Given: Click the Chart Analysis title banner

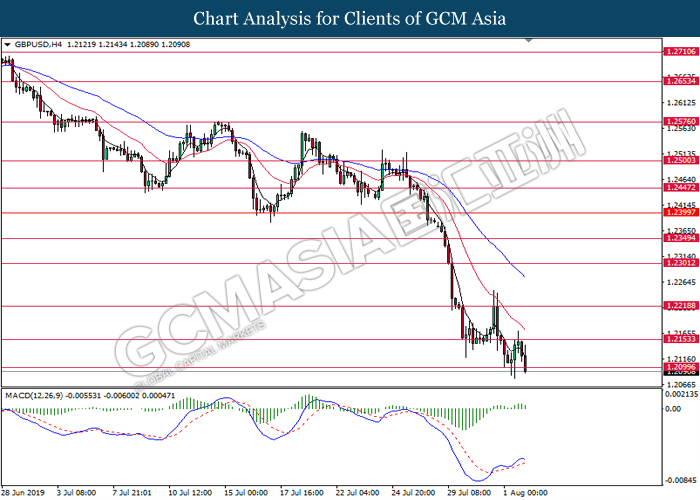Looking at the screenshot, I should pyautogui.click(x=350, y=18).
